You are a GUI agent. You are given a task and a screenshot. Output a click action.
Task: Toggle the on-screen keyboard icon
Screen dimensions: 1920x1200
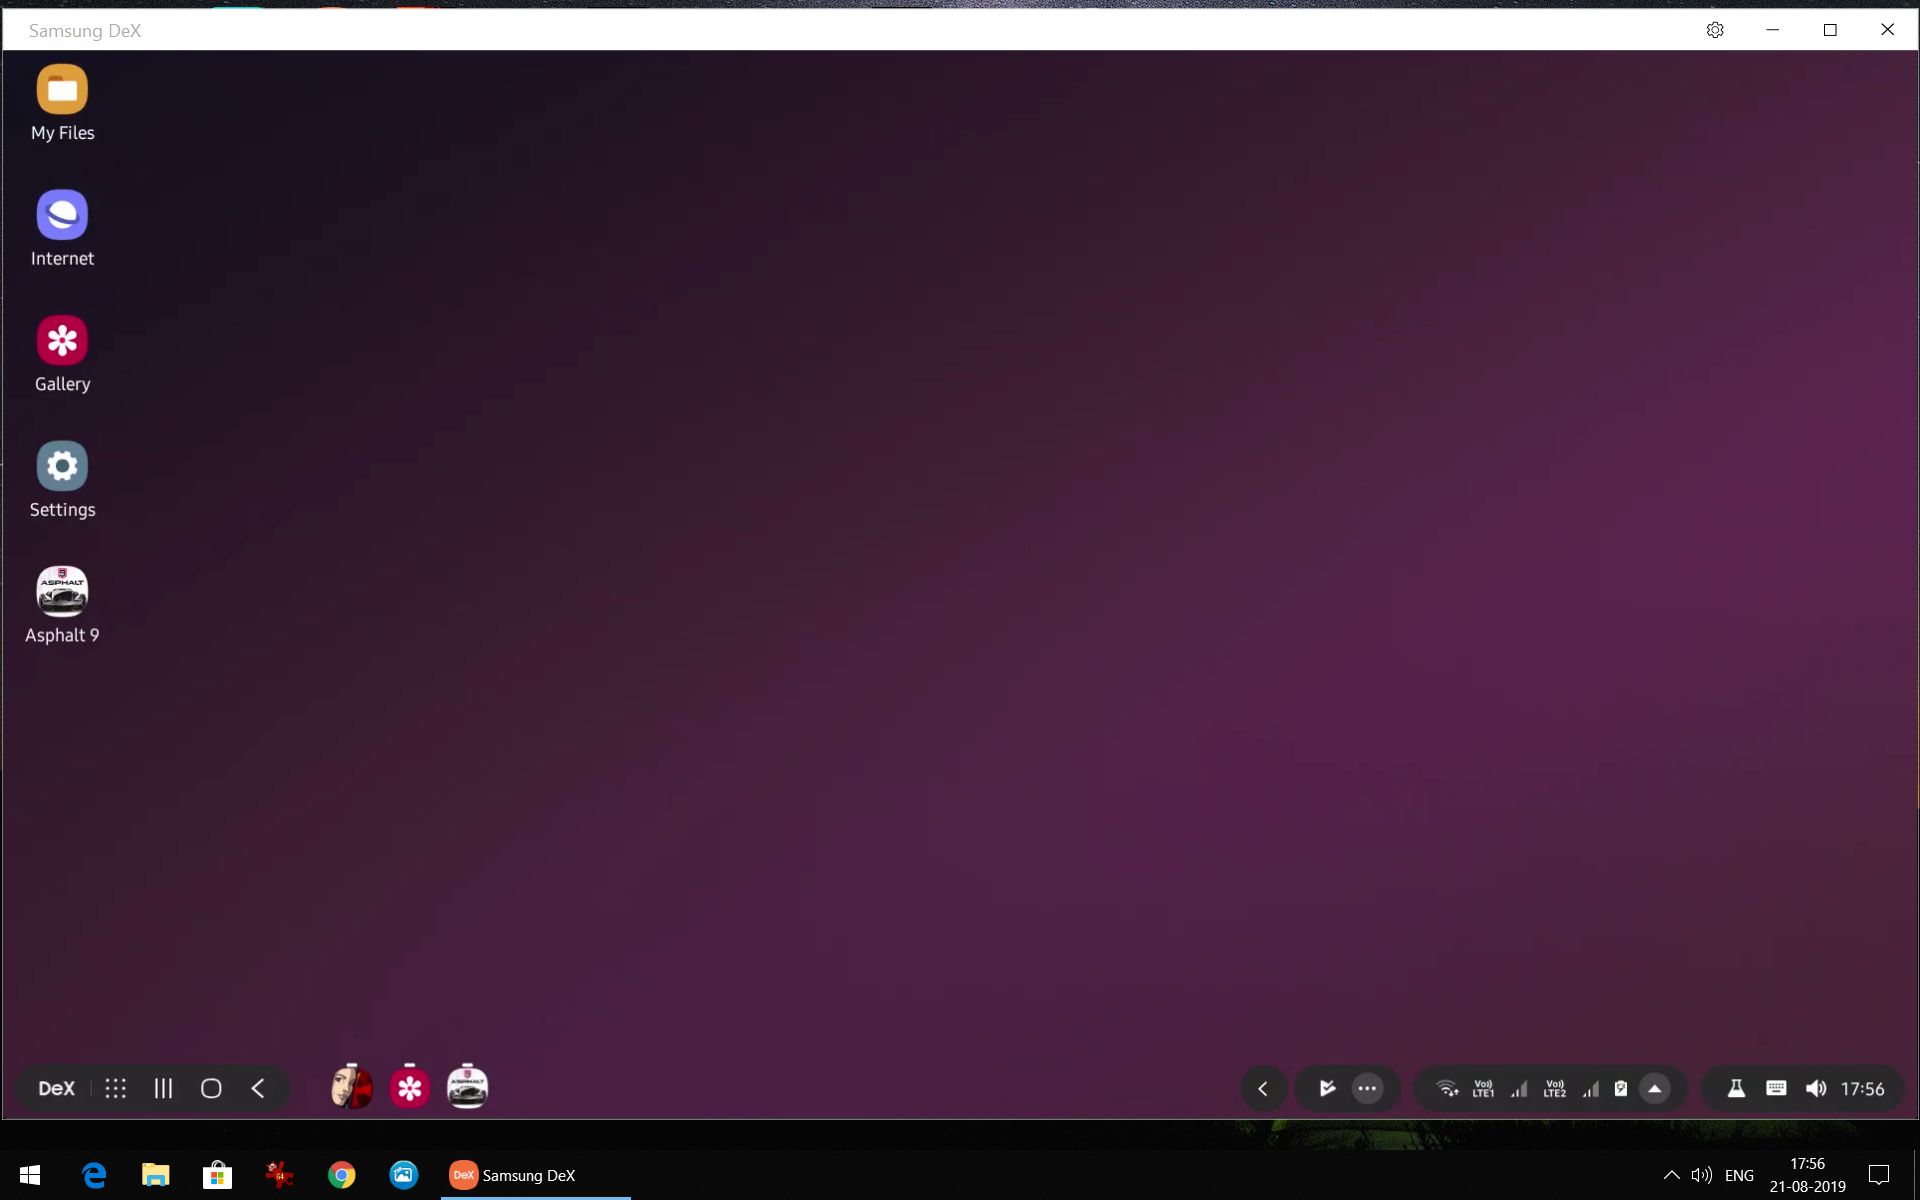(1776, 1088)
